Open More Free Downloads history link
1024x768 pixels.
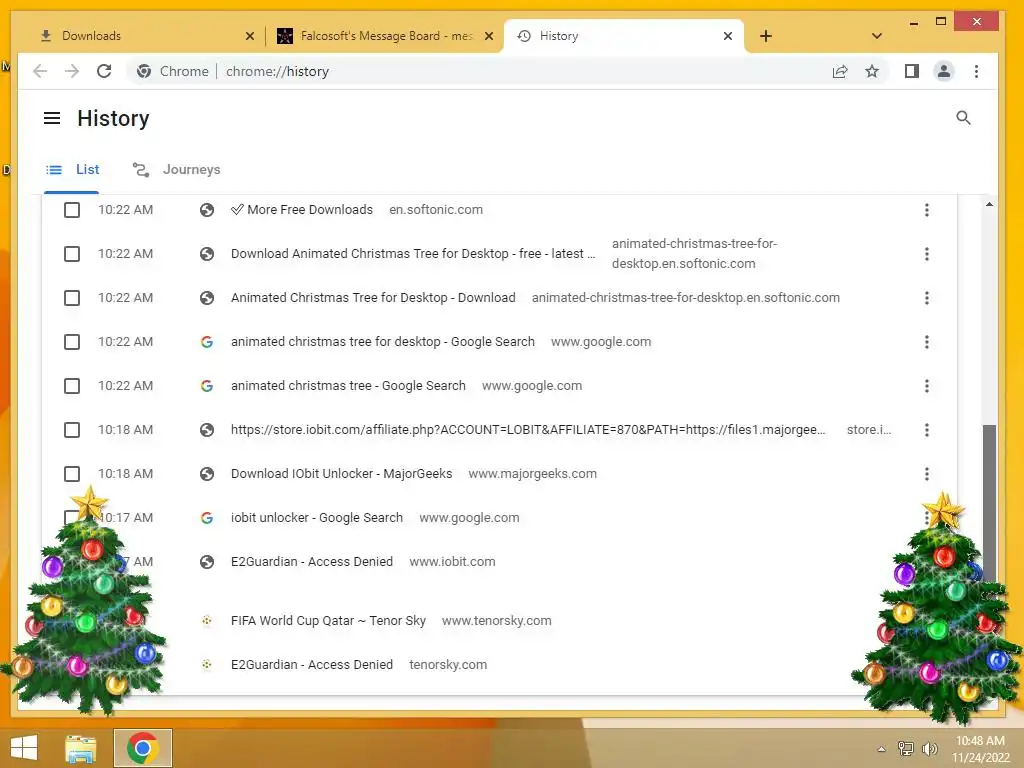302,210
